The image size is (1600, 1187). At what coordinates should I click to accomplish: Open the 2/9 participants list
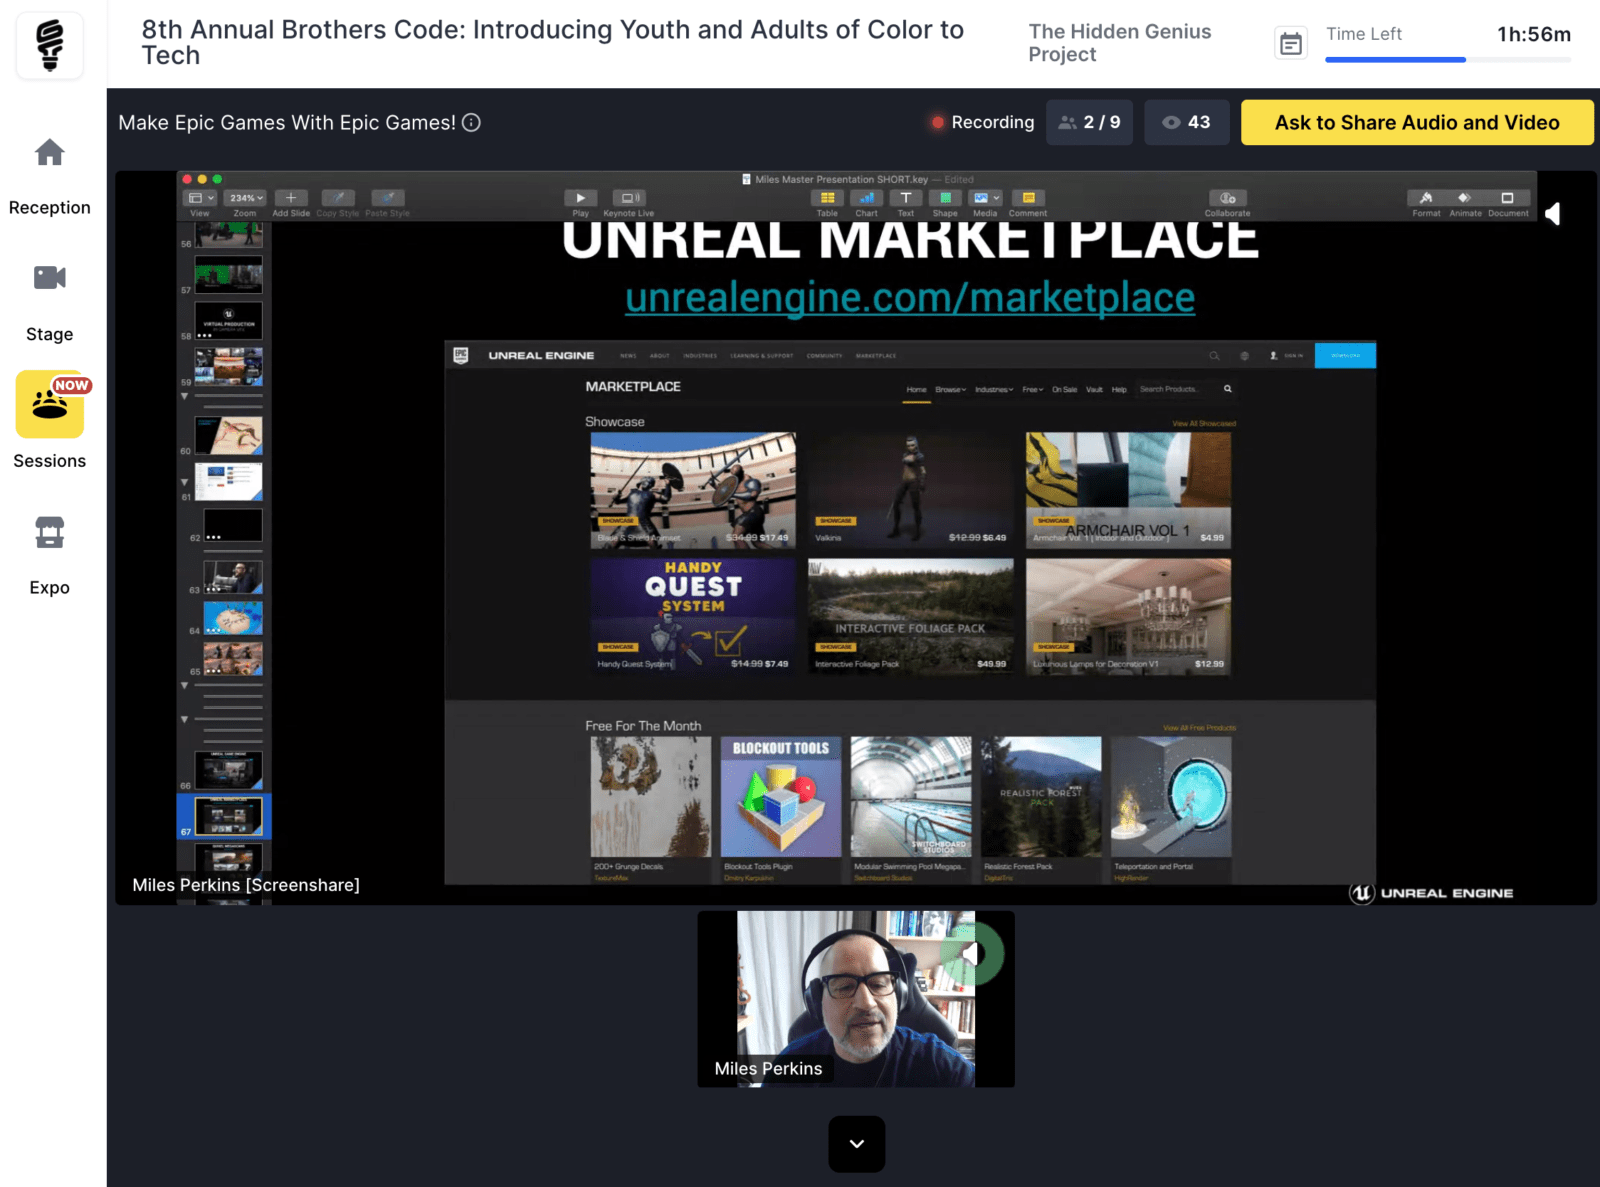click(x=1089, y=123)
